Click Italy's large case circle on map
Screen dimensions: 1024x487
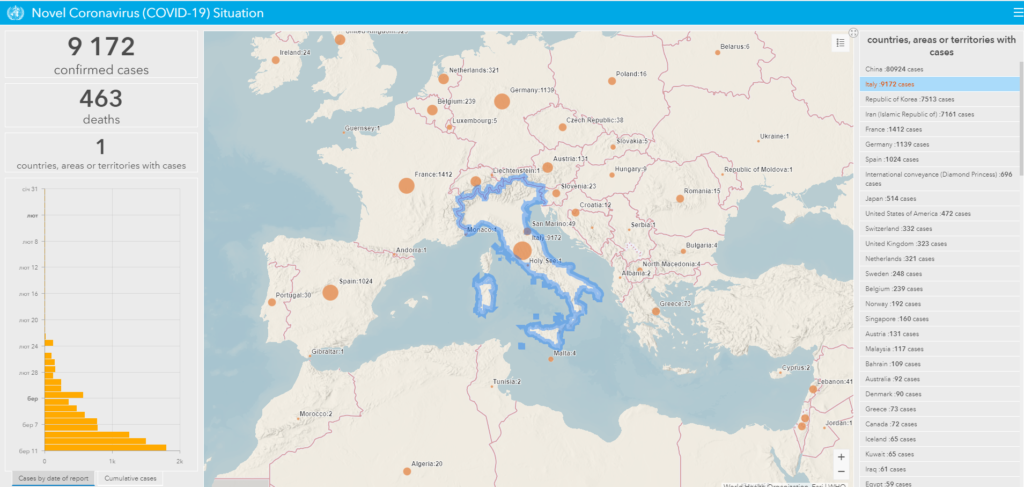[x=522, y=251]
